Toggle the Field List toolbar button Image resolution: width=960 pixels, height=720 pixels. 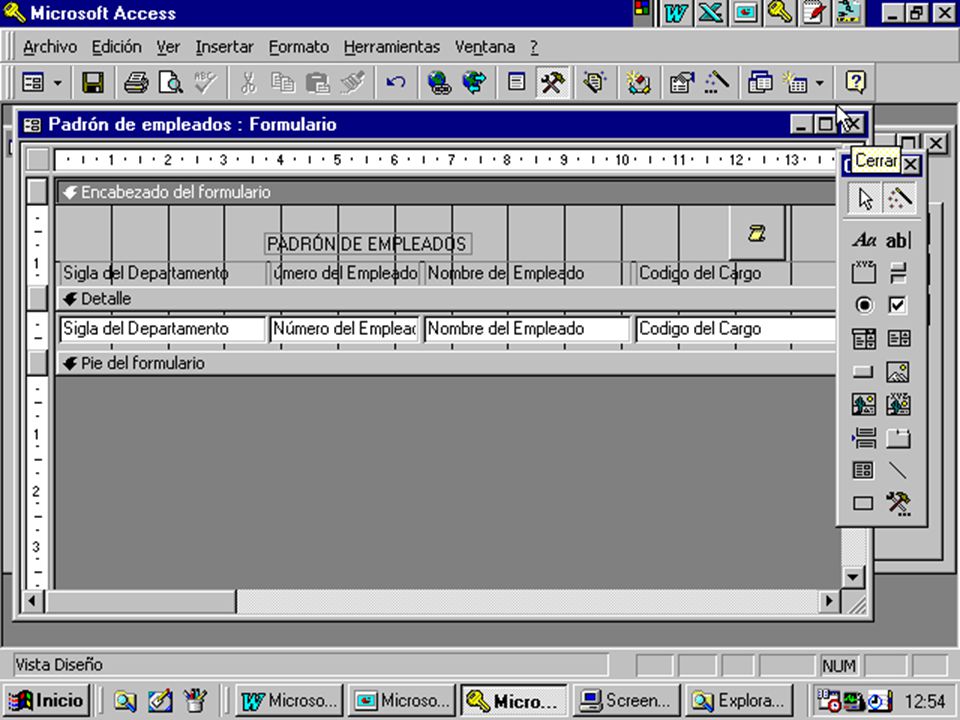517,82
